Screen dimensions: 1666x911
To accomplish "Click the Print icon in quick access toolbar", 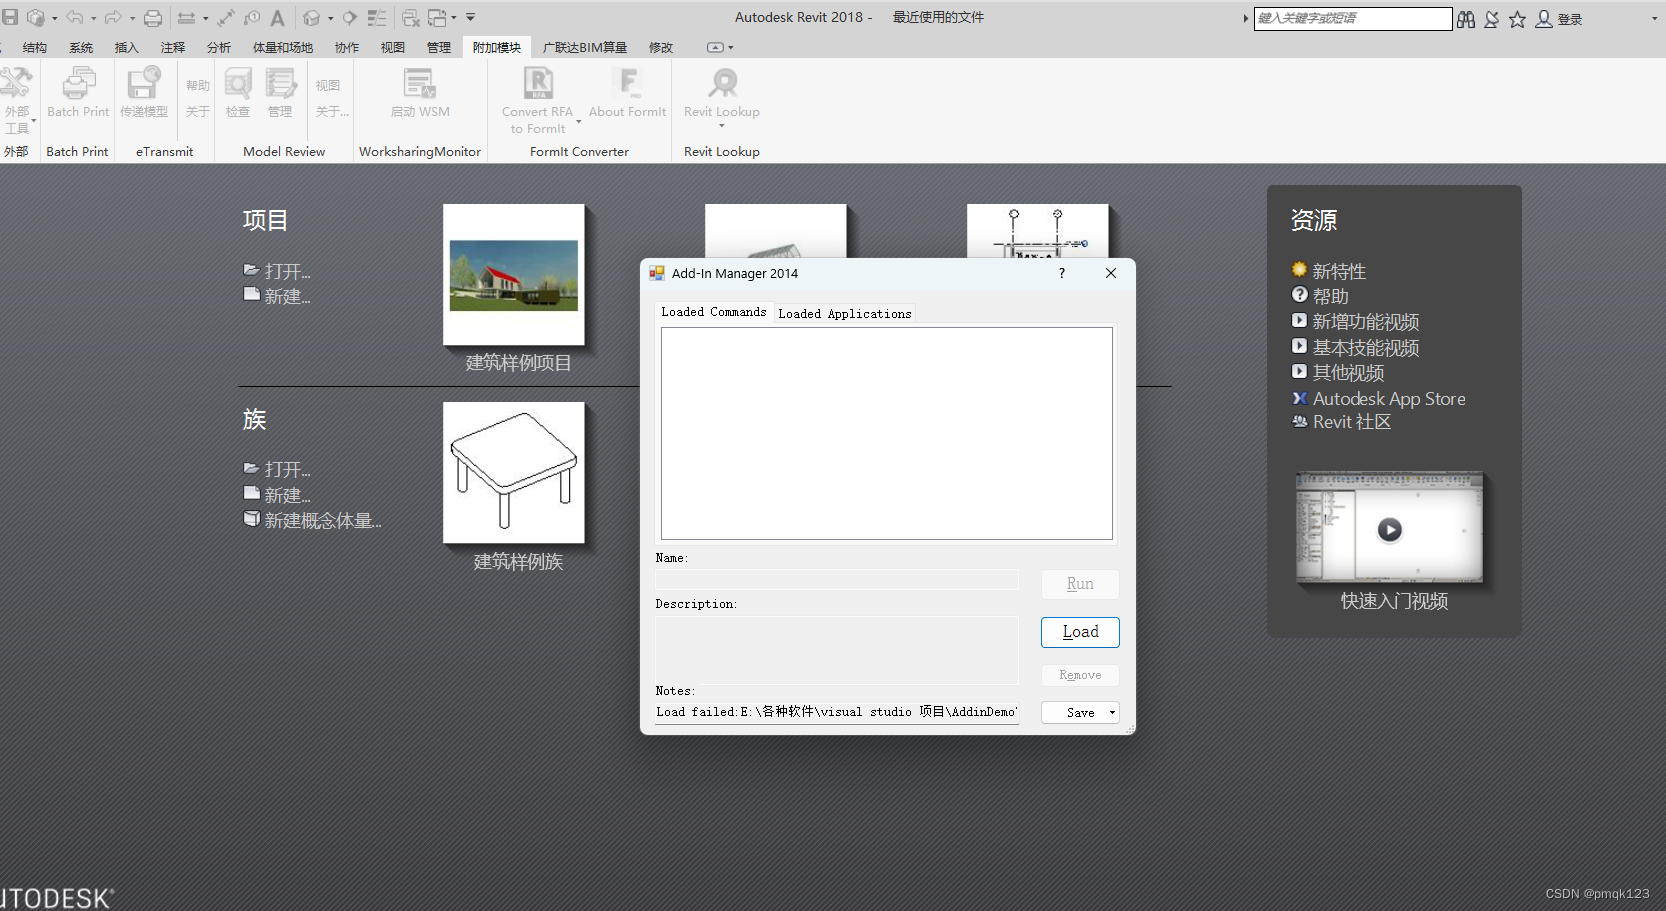I will pyautogui.click(x=153, y=17).
